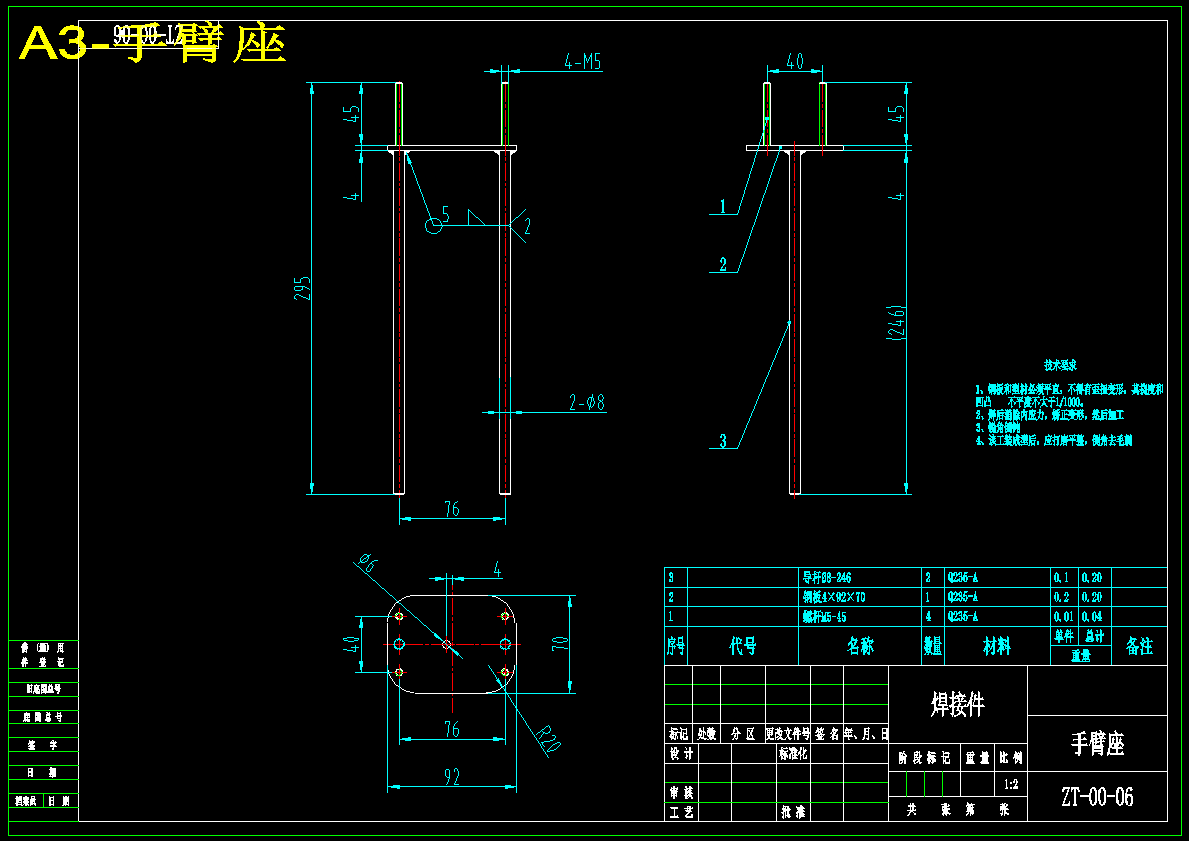Click the 40 dimension left of plan view
This screenshot has width=1189, height=841.
coord(352,644)
